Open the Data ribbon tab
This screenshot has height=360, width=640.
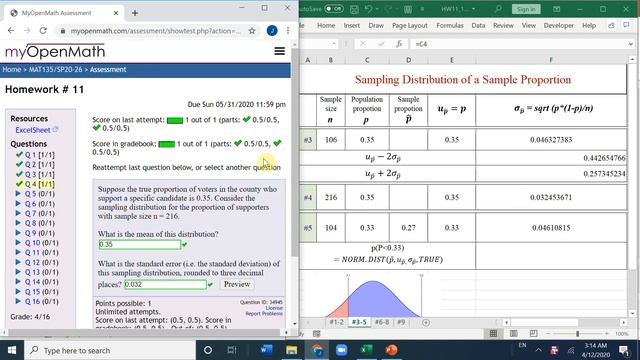[x=478, y=25]
